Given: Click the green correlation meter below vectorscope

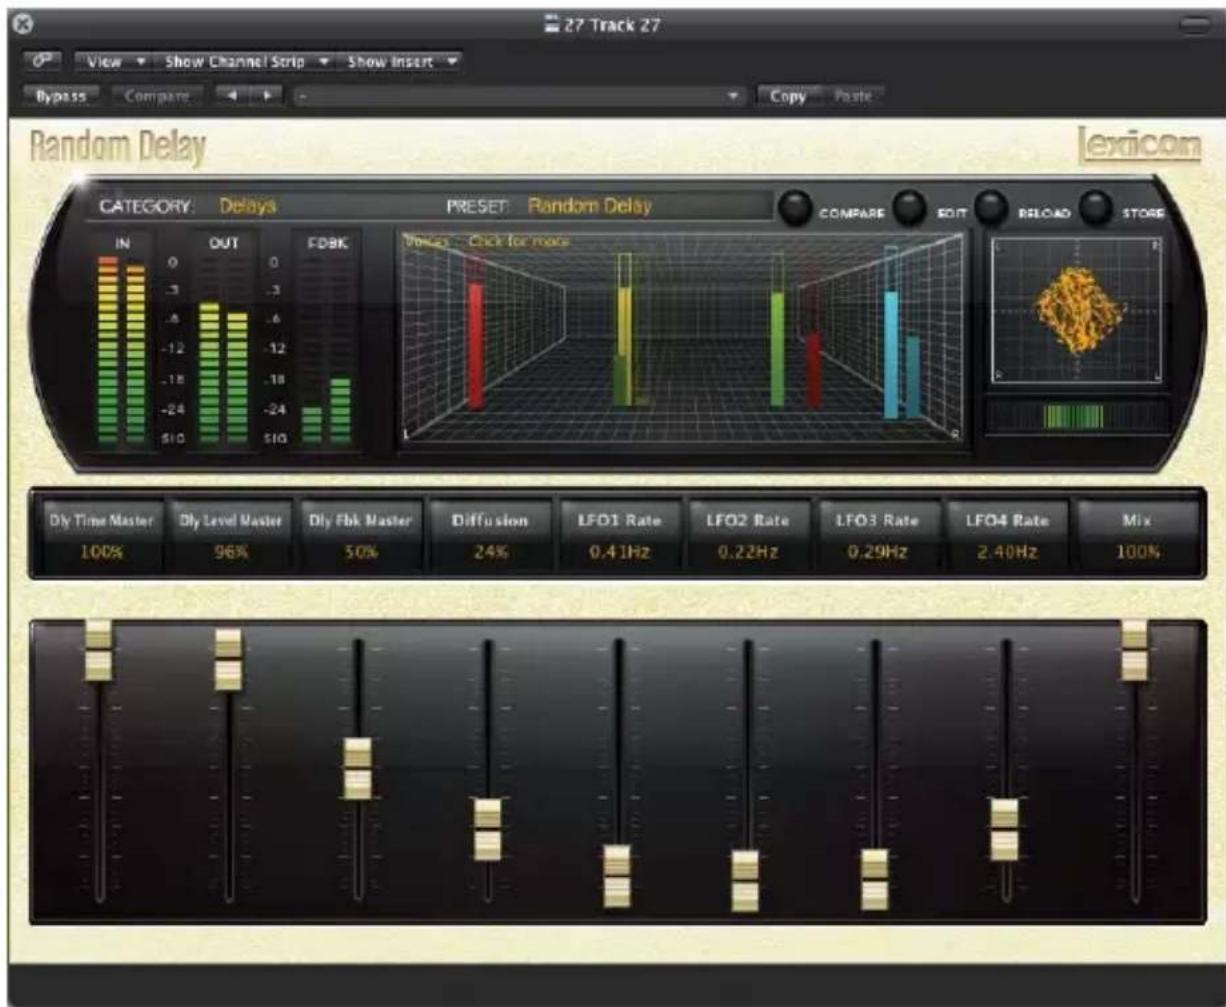Looking at the screenshot, I should click(1075, 416).
